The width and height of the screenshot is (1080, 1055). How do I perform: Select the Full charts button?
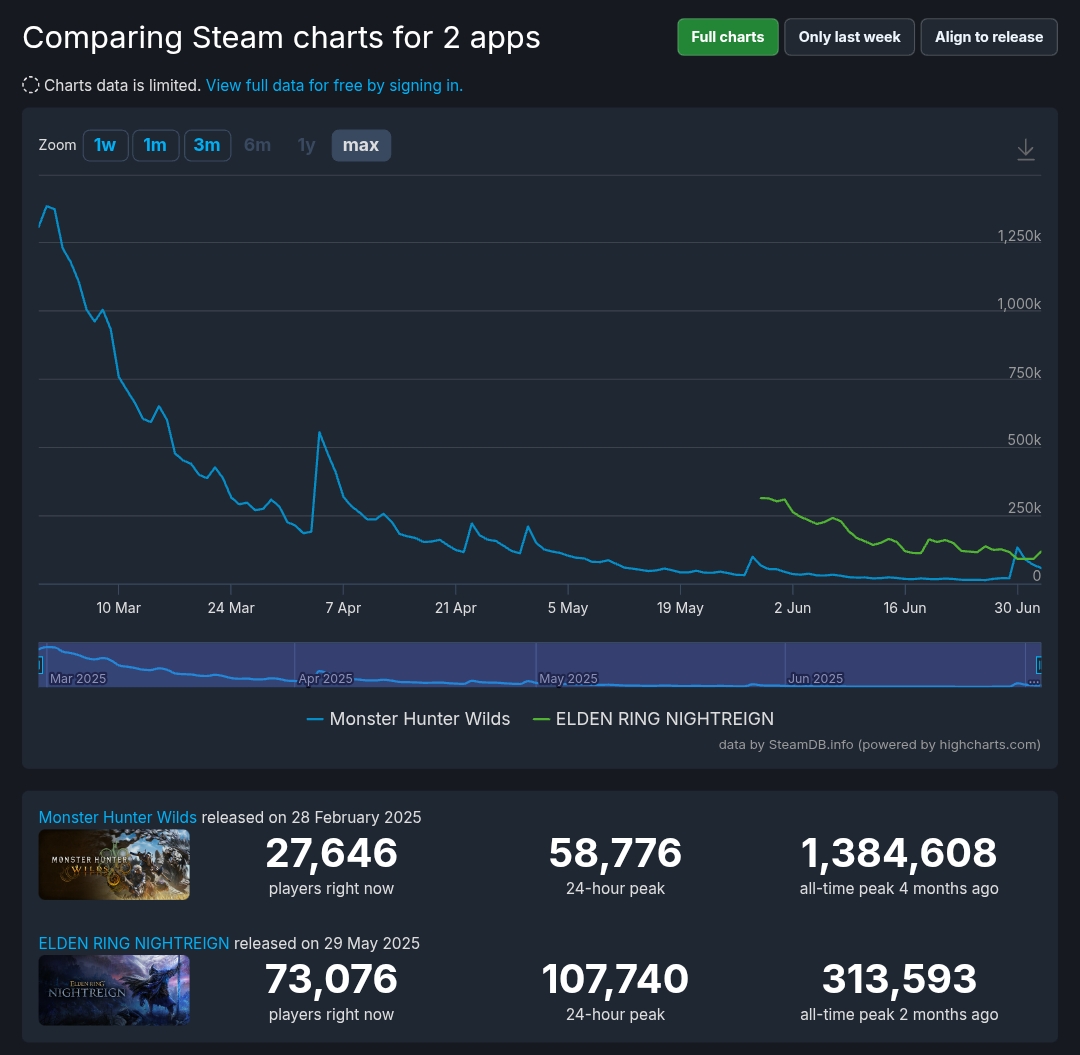pyautogui.click(x=727, y=37)
